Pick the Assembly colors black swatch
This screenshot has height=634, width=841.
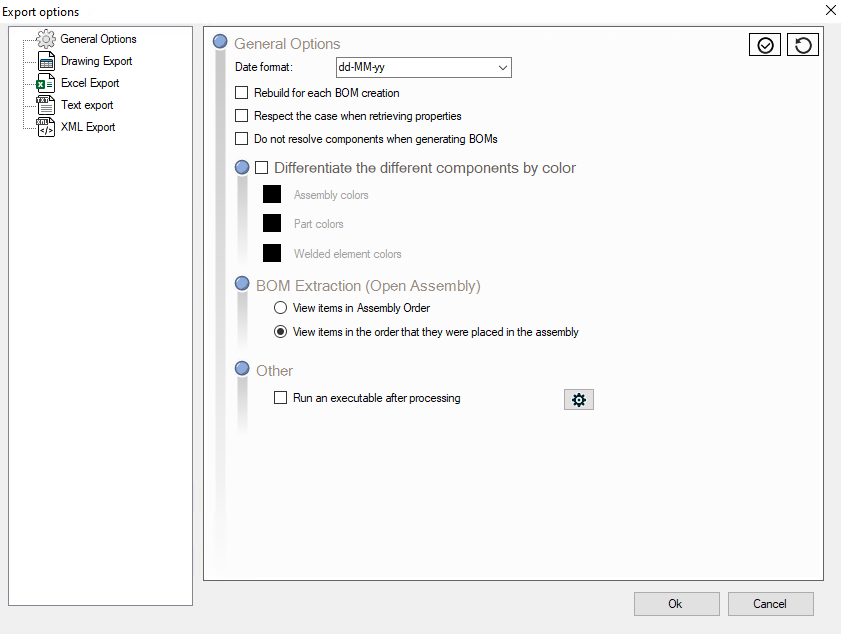(x=271, y=195)
